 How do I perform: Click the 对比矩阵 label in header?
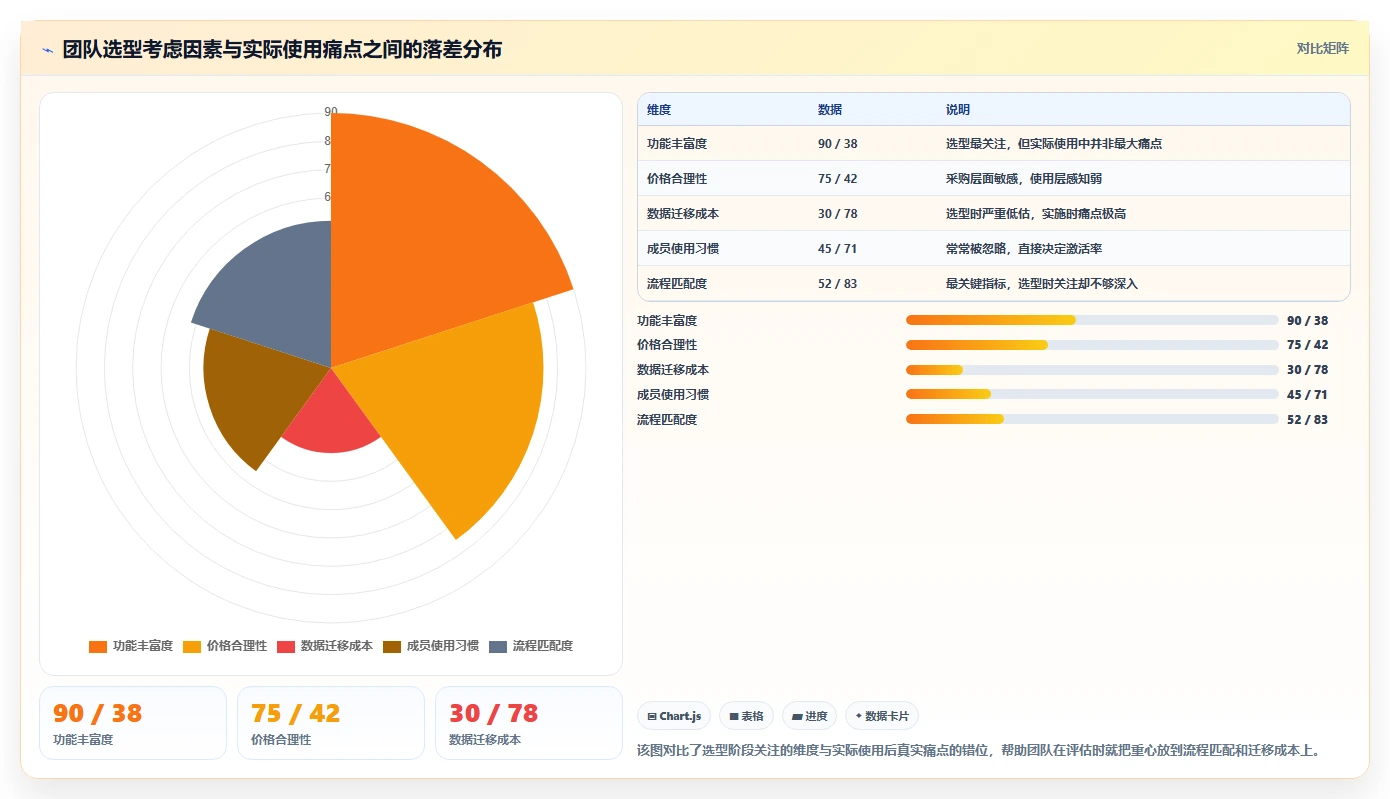tap(1322, 48)
